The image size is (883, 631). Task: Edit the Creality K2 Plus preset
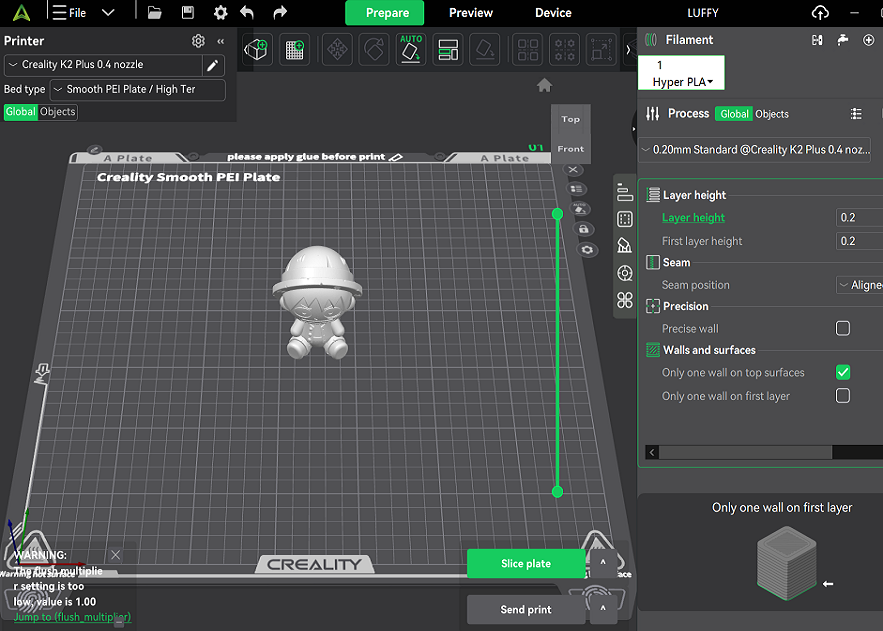[212, 65]
